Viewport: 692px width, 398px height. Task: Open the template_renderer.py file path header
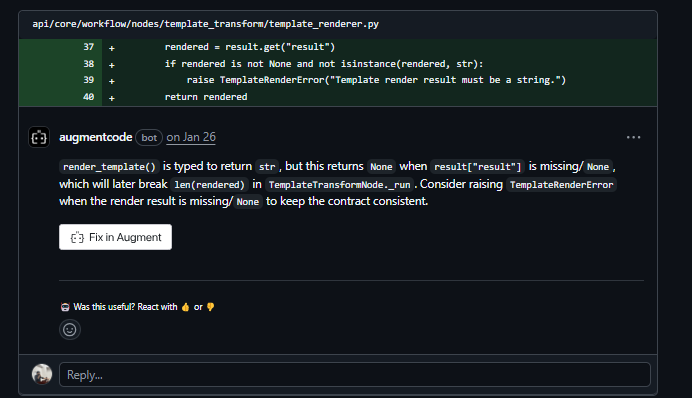pos(205,24)
